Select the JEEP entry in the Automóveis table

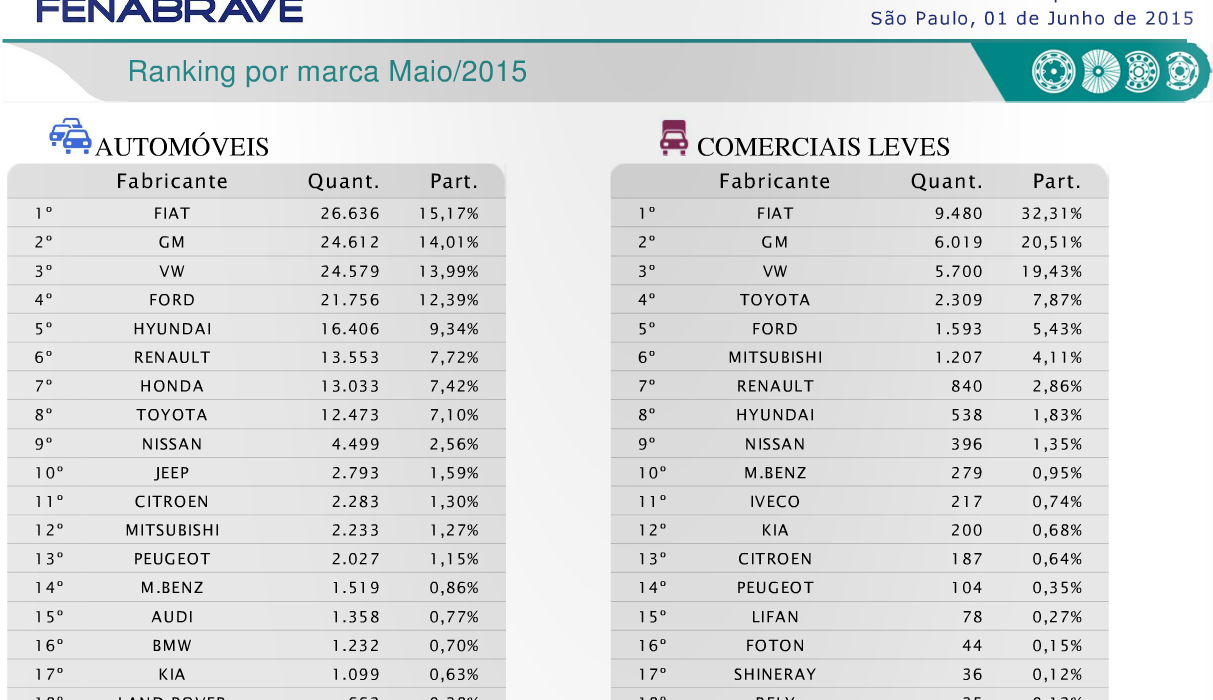(172, 473)
